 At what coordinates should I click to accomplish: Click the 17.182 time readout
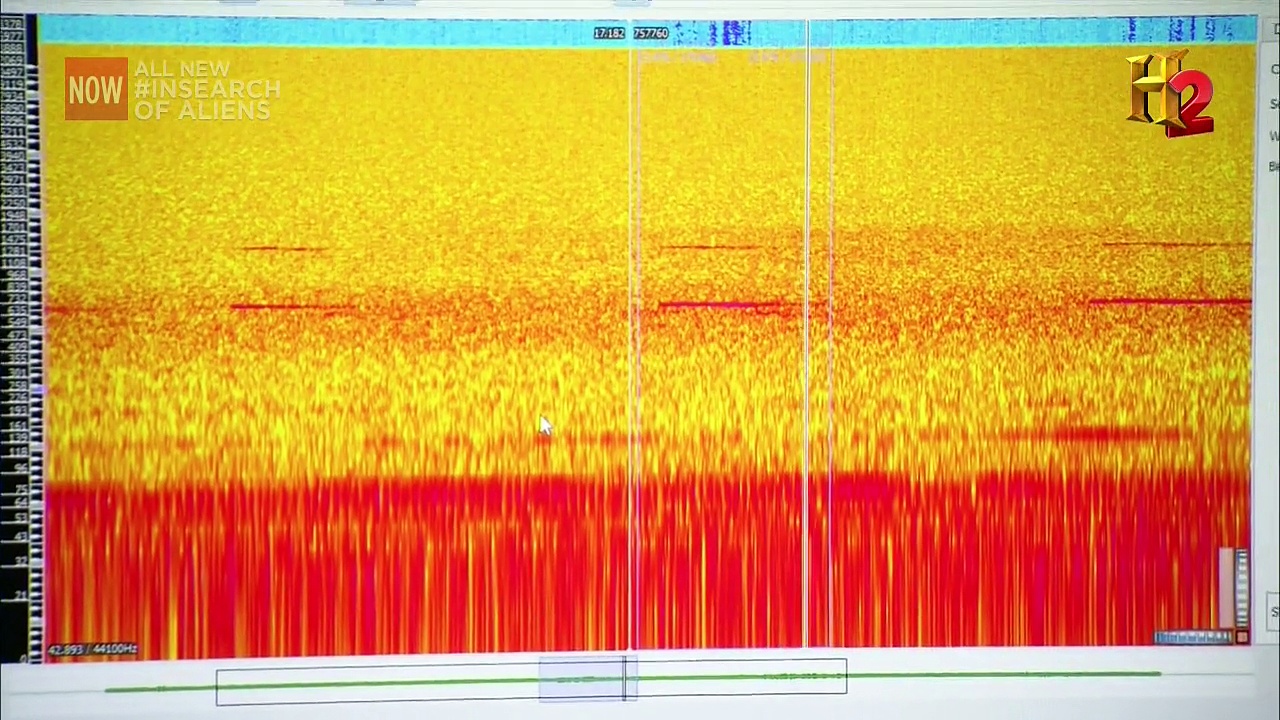click(608, 34)
